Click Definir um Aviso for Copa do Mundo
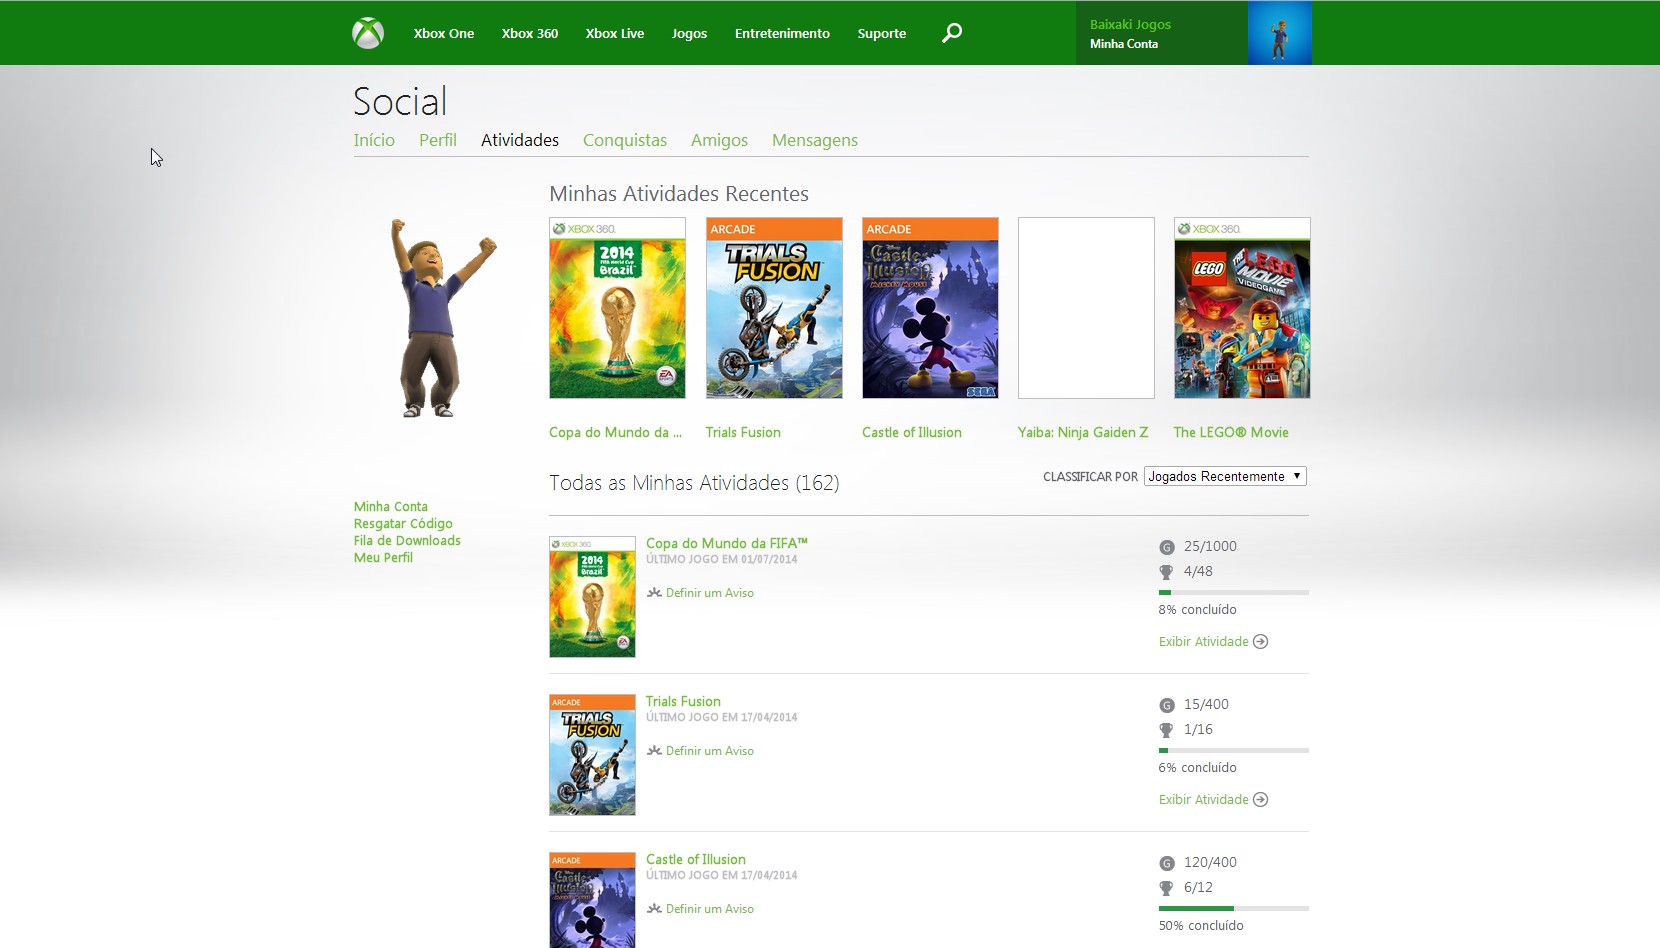The height and width of the screenshot is (948, 1660). (710, 593)
